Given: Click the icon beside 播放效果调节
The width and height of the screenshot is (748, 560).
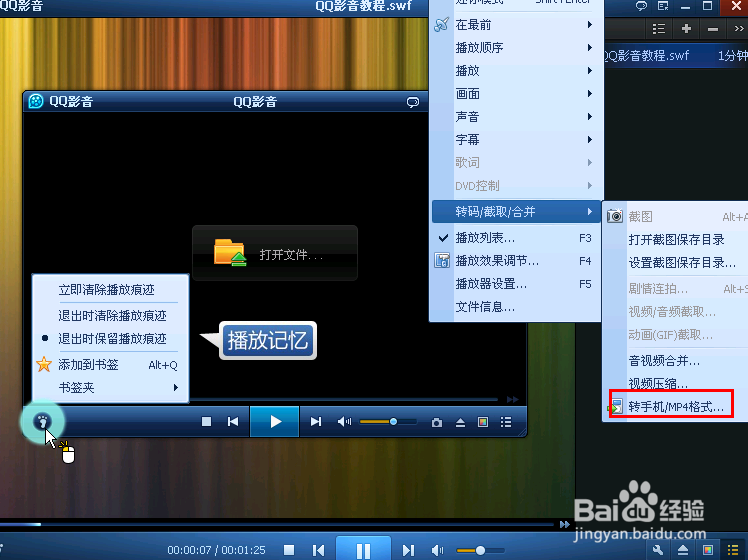Looking at the screenshot, I should click(x=442, y=260).
